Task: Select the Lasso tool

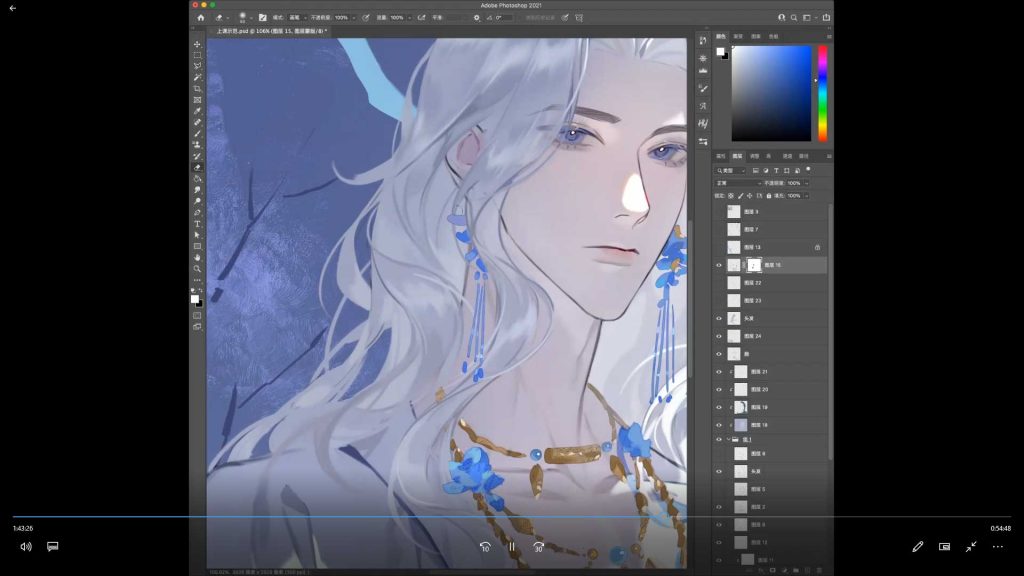Action: coord(197,66)
